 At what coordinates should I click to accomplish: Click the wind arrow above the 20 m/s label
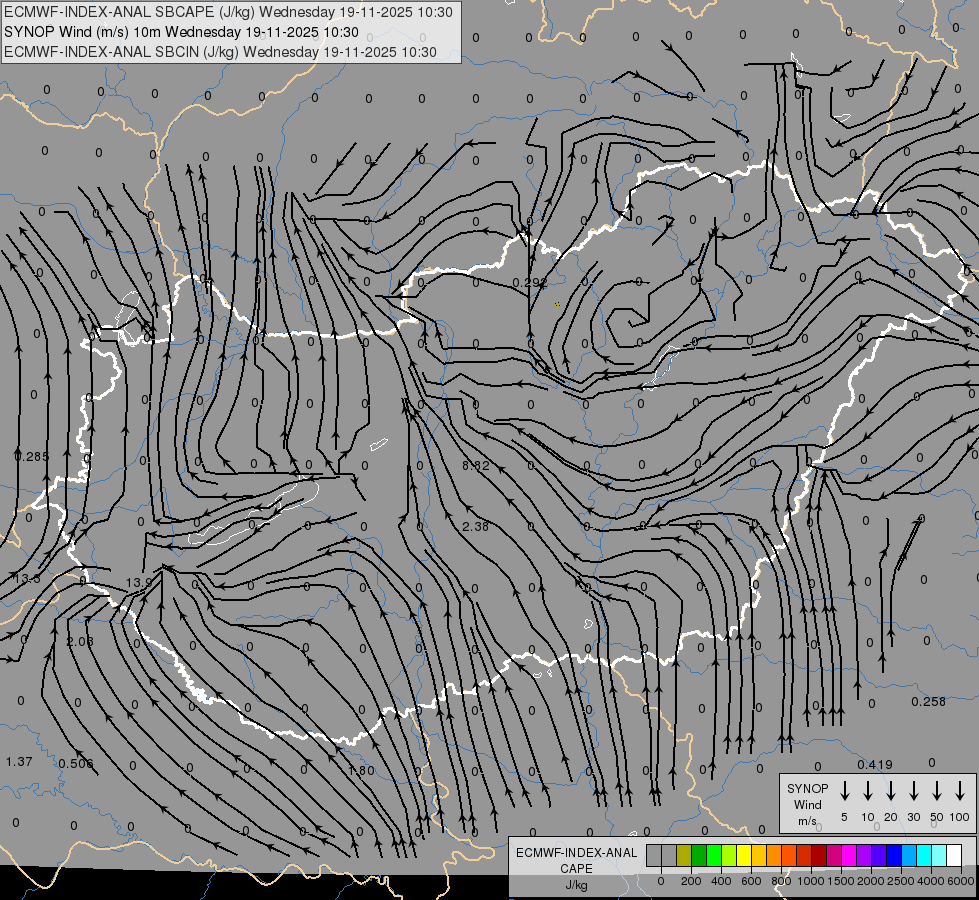click(x=891, y=791)
